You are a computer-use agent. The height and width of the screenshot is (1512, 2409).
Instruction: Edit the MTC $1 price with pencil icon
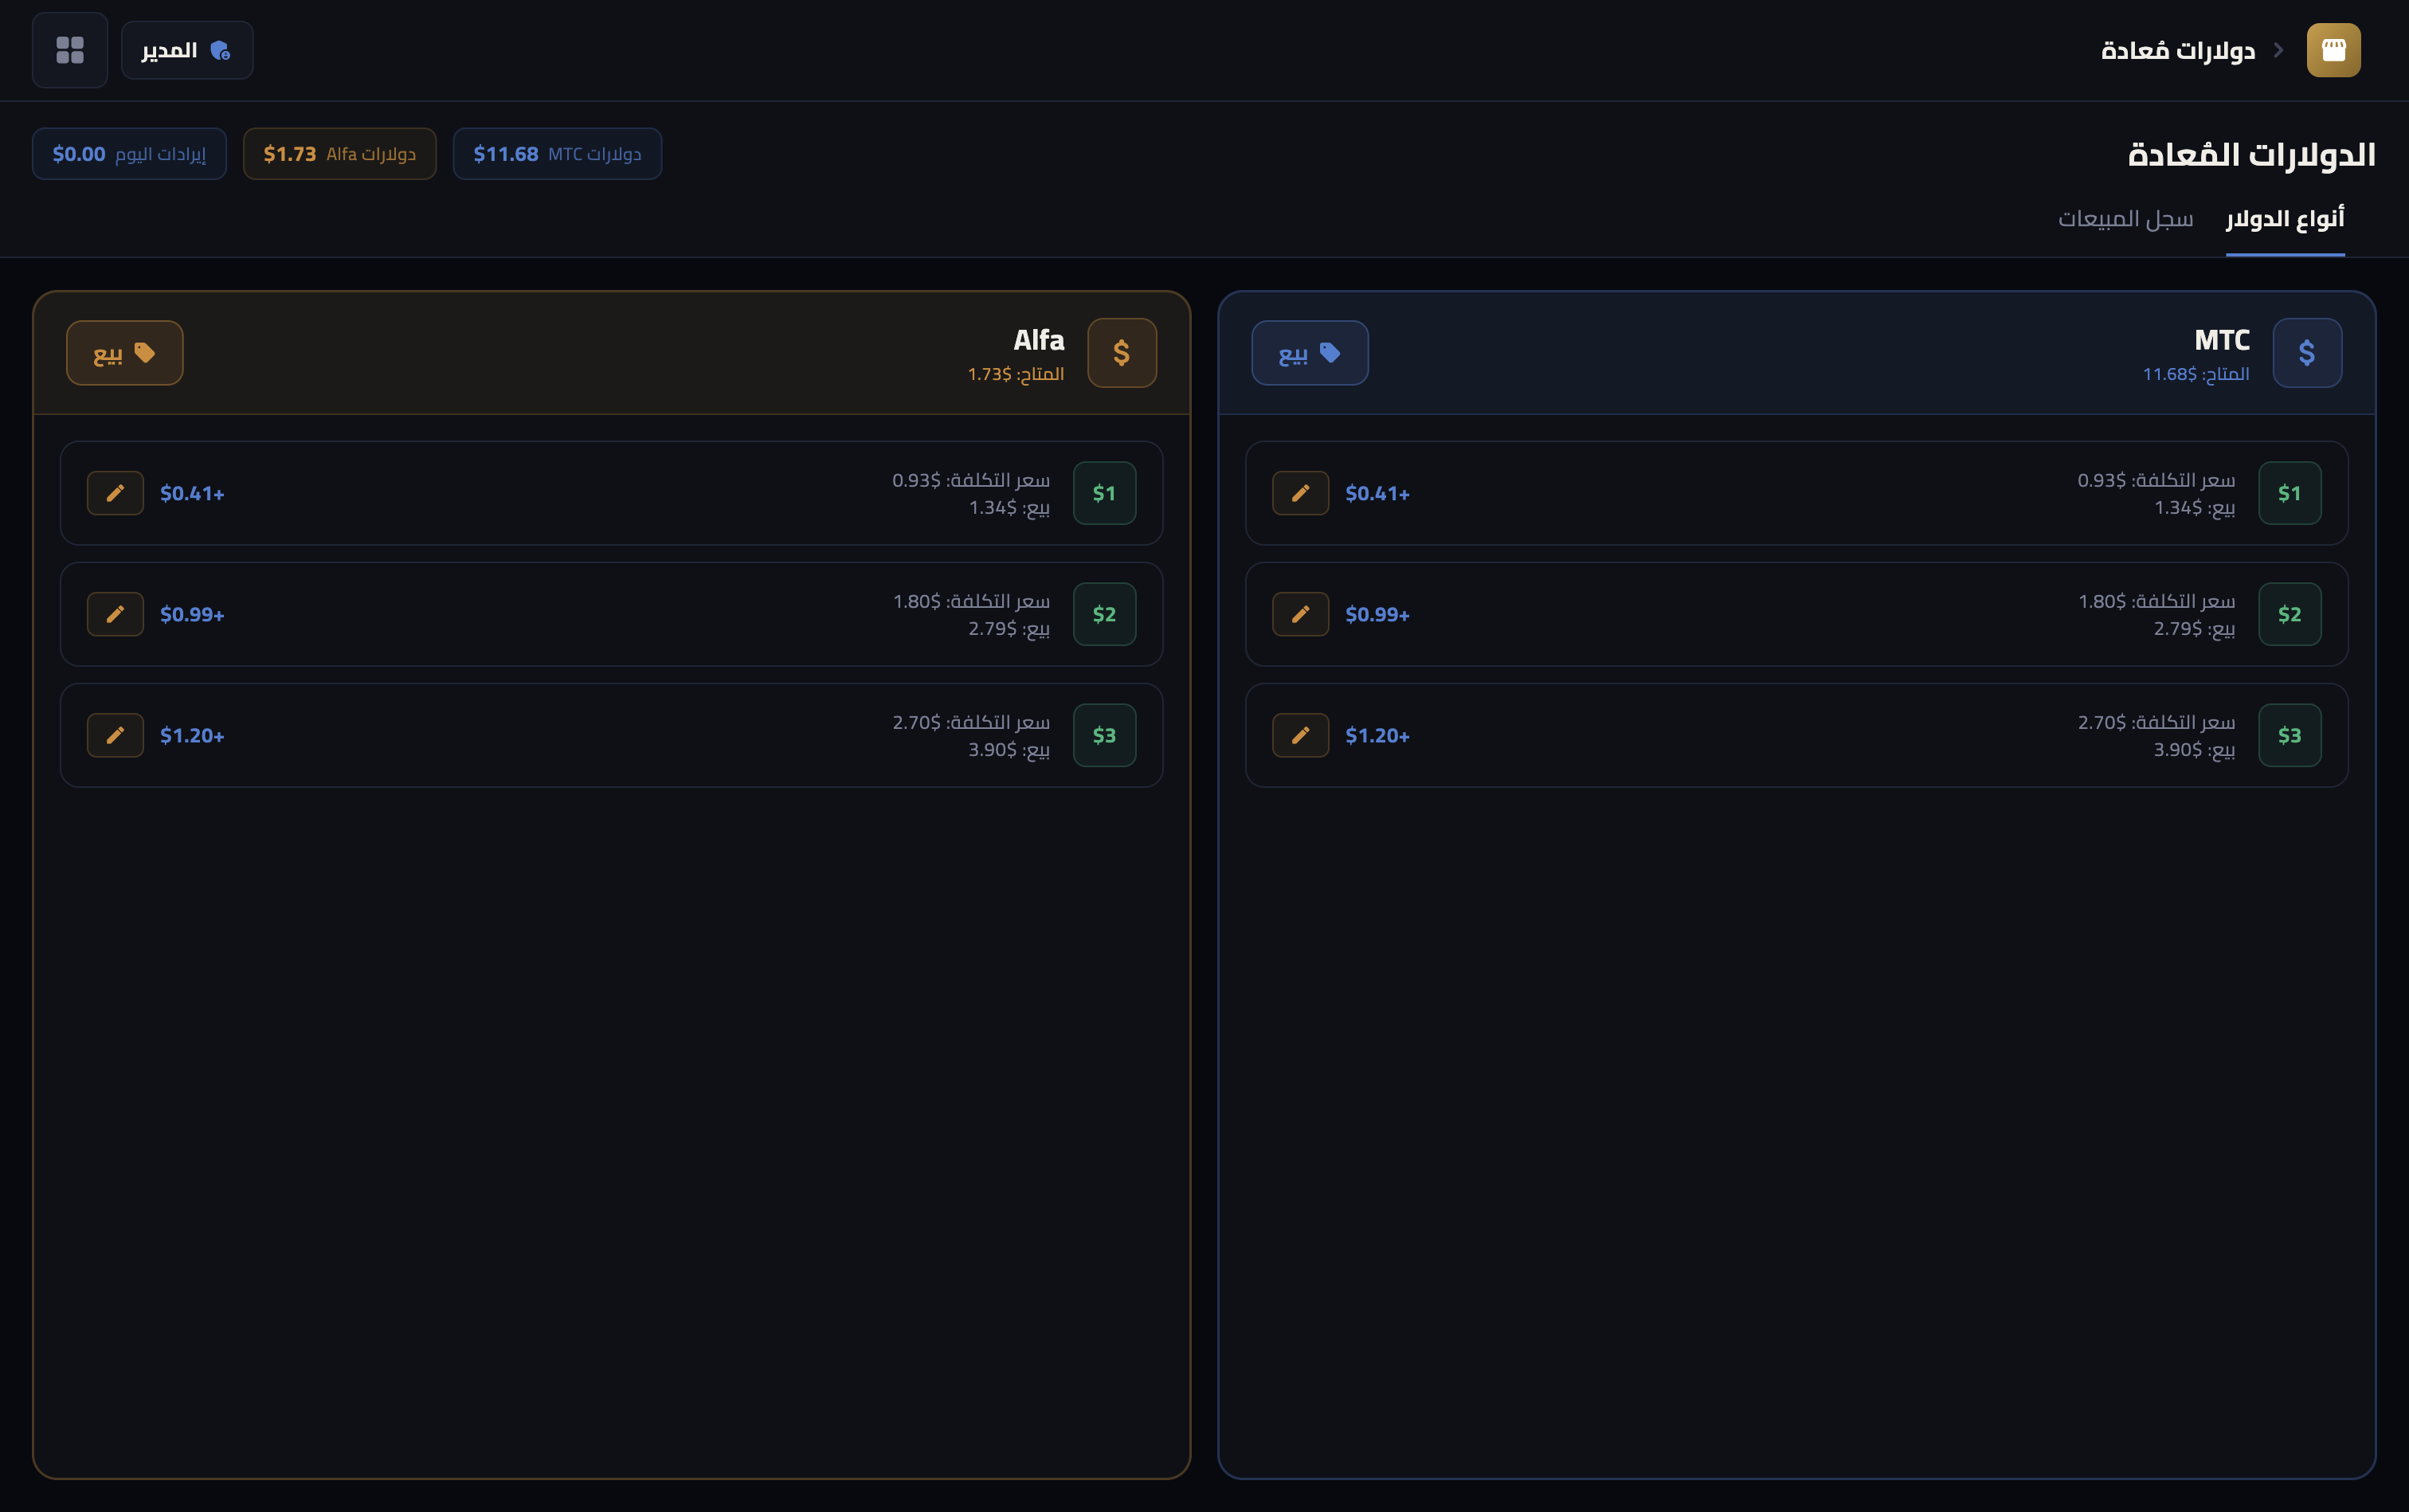pos(1300,493)
